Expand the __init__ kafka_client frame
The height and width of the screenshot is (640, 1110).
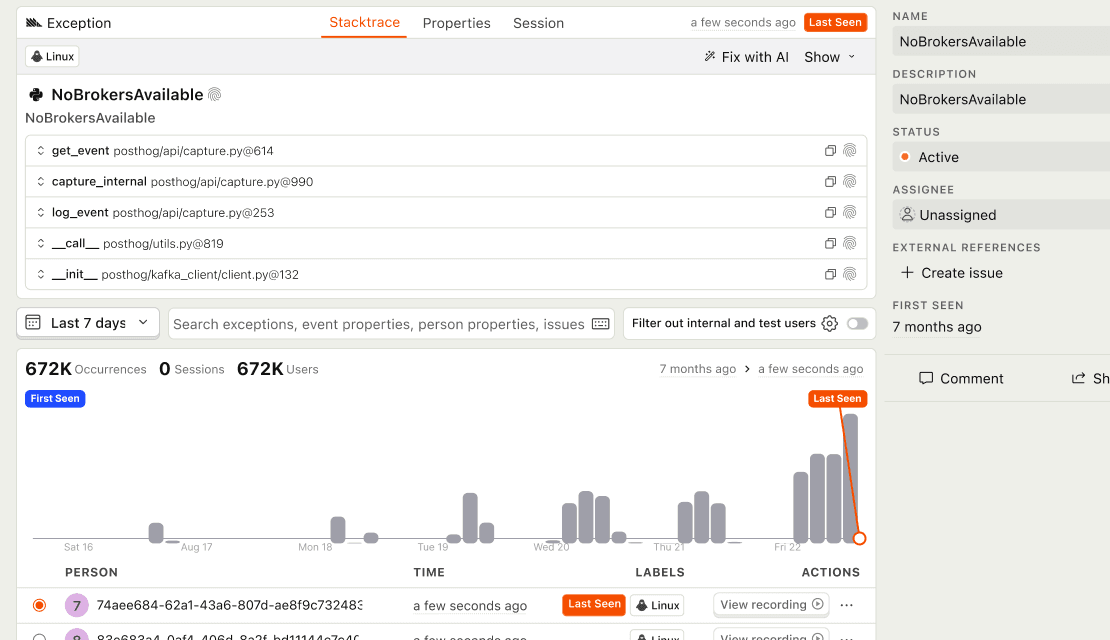[x=40, y=275]
